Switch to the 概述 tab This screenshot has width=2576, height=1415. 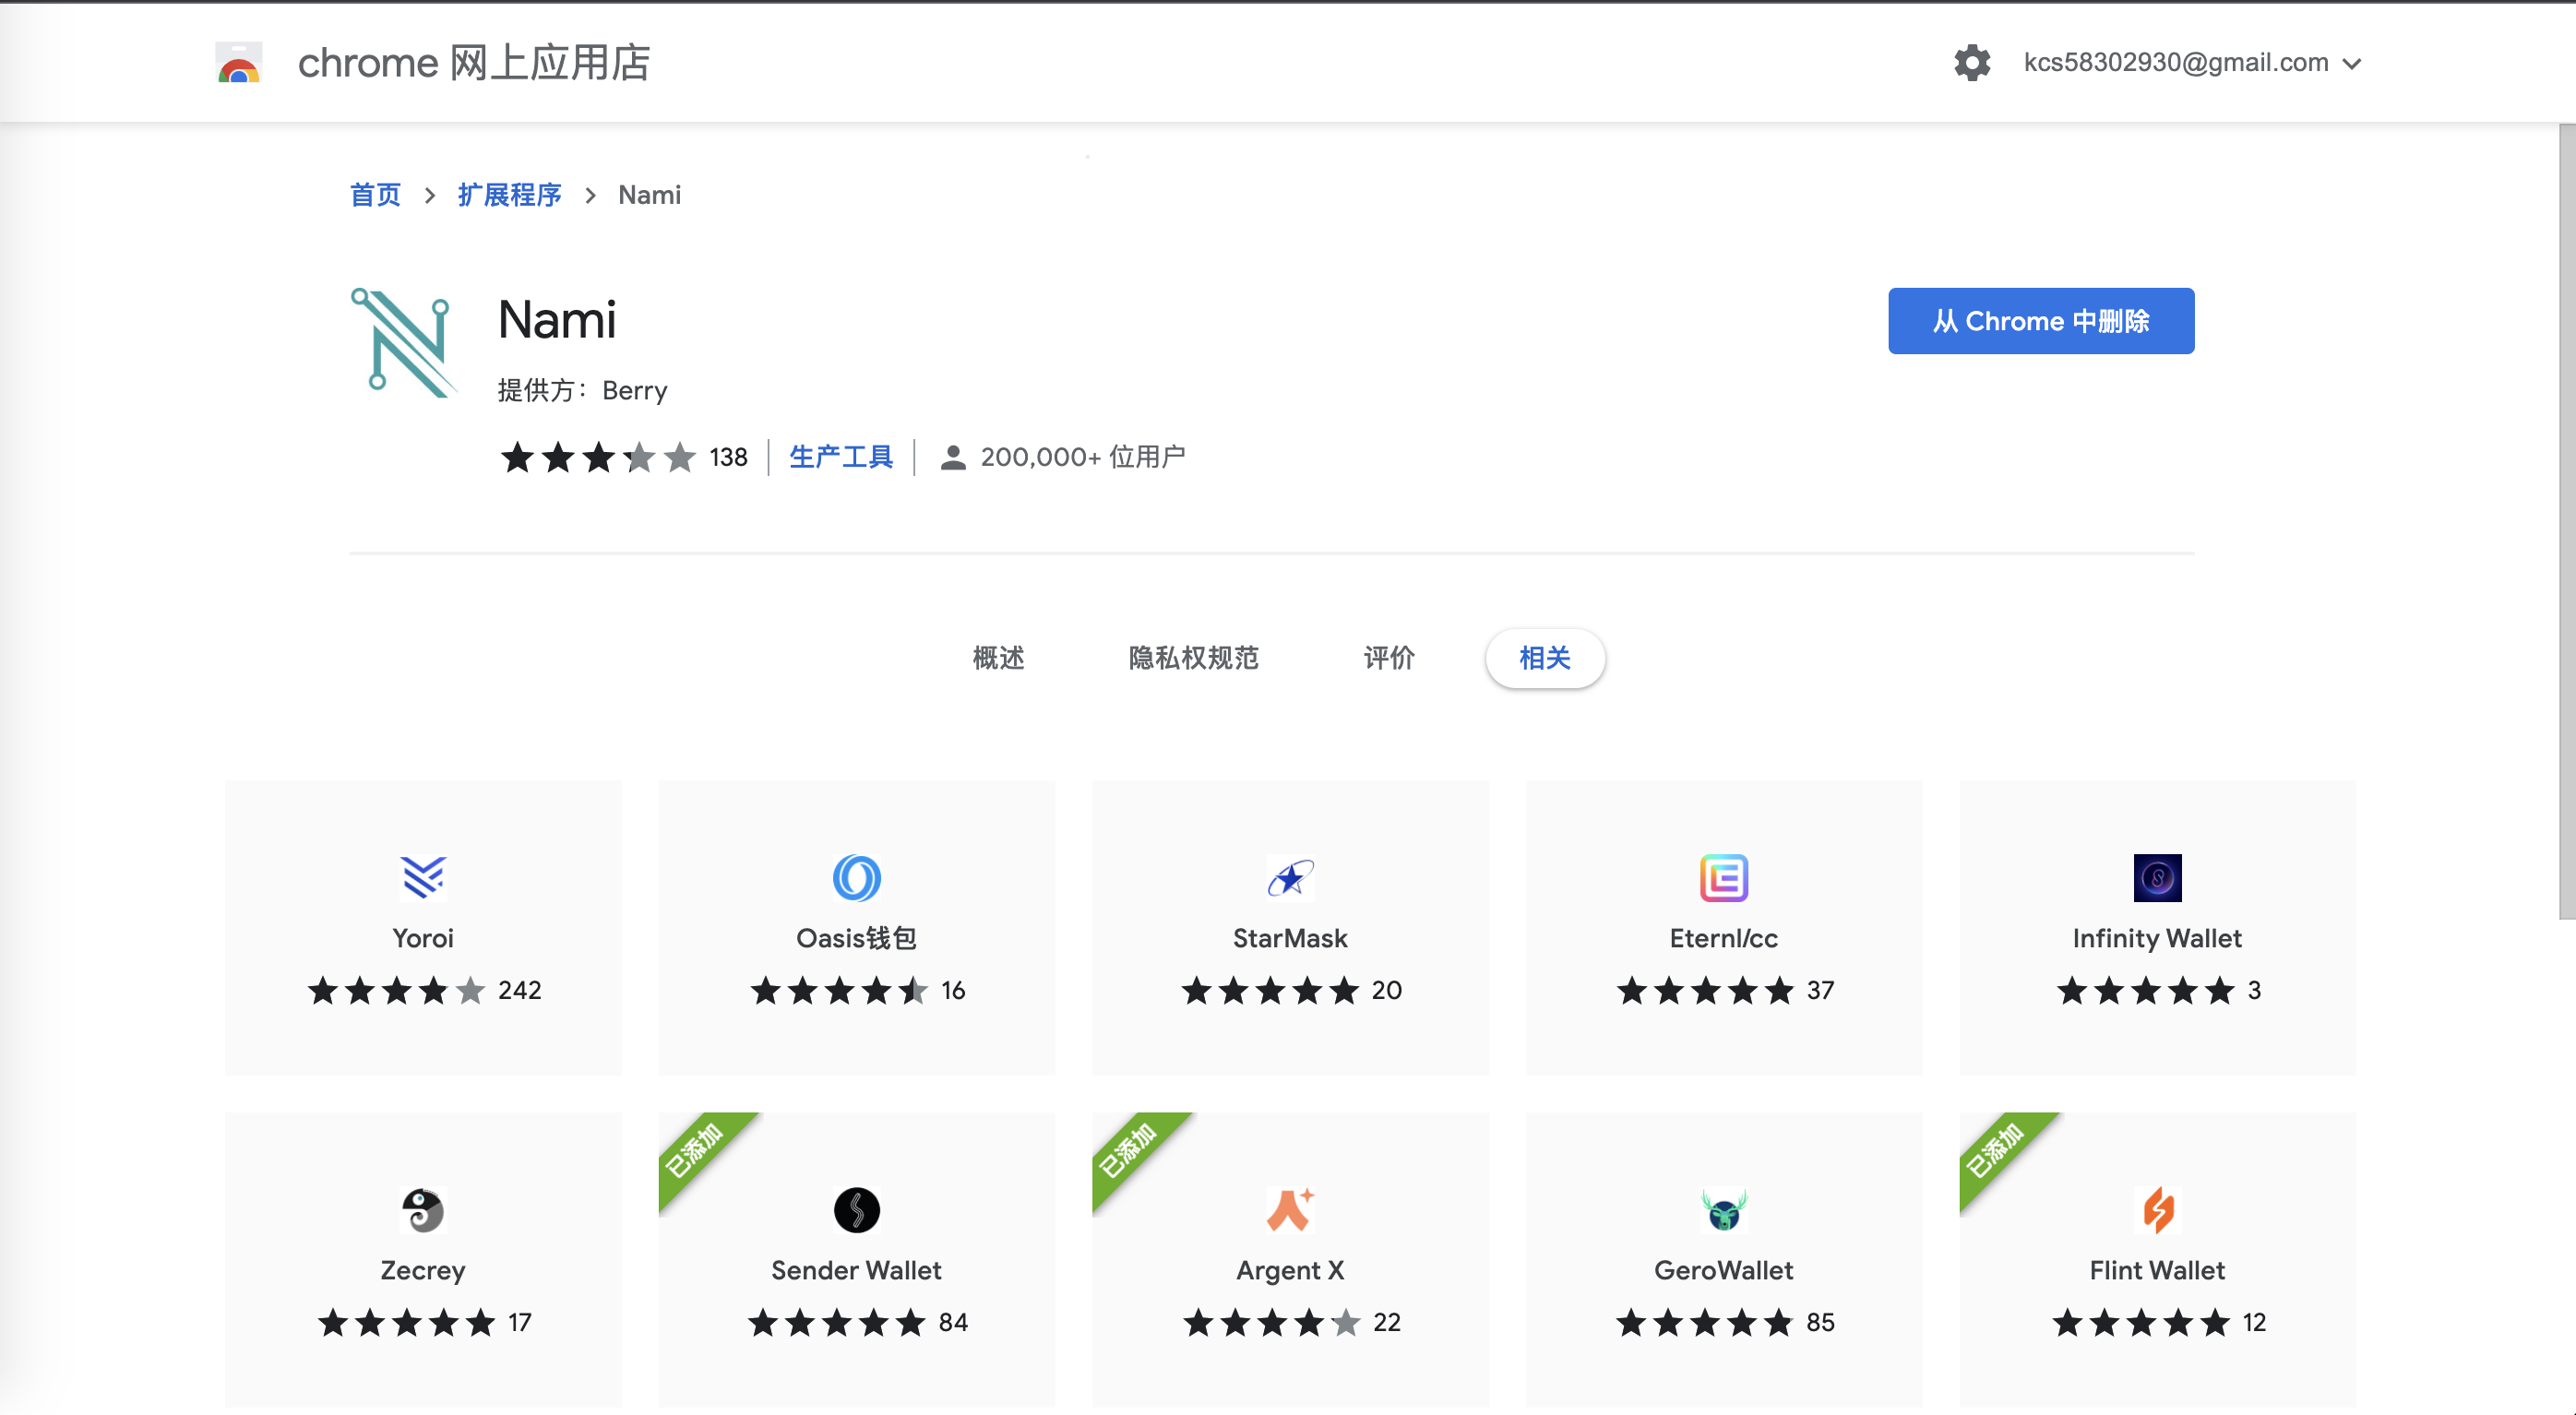point(998,658)
